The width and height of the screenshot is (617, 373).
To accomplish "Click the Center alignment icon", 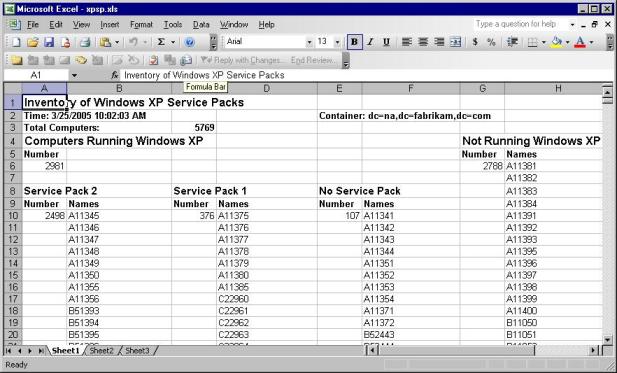I will [423, 42].
